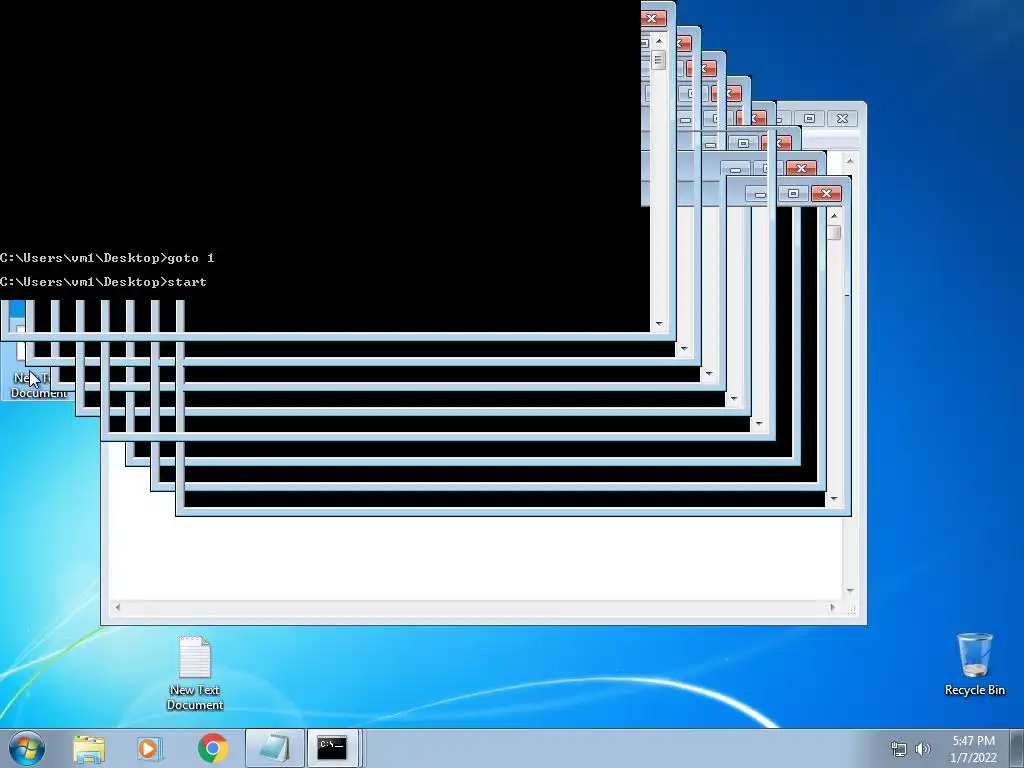Click down arrow on frontmost console scrollbar
1024x768 pixels.
(659, 323)
